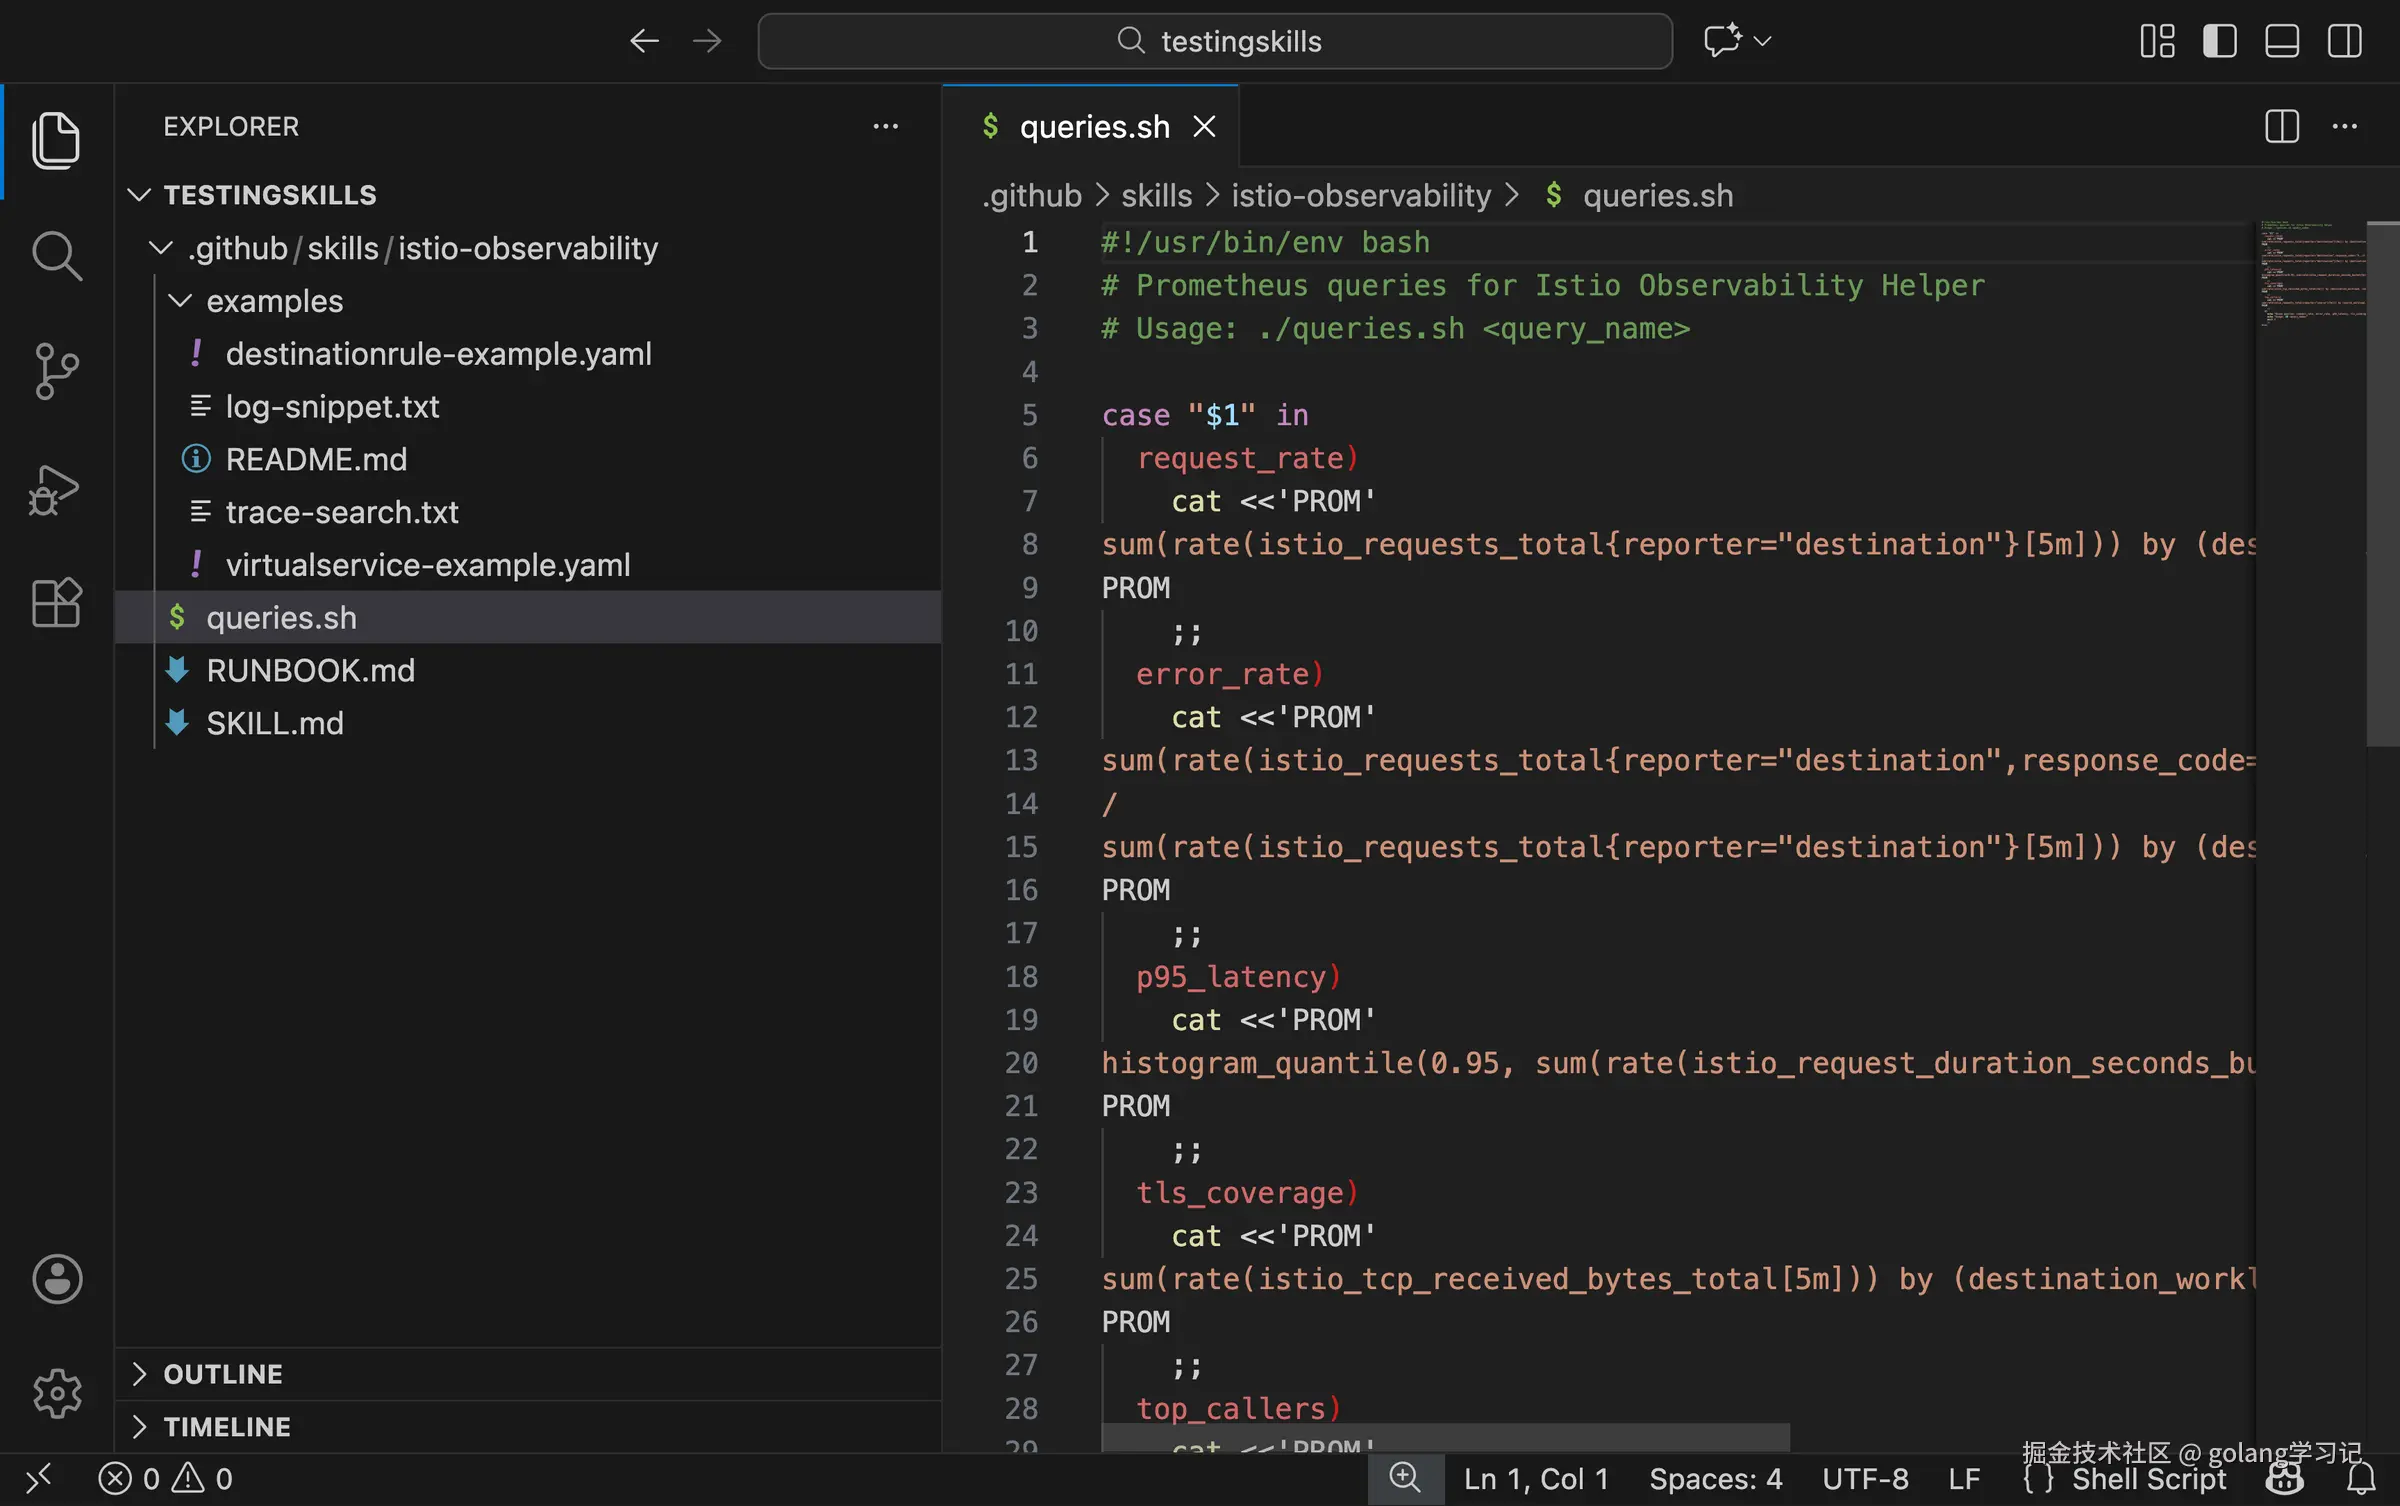This screenshot has width=2400, height=1506.
Task: Open RUNBOOK.md in the explorer
Action: pyautogui.click(x=310, y=671)
